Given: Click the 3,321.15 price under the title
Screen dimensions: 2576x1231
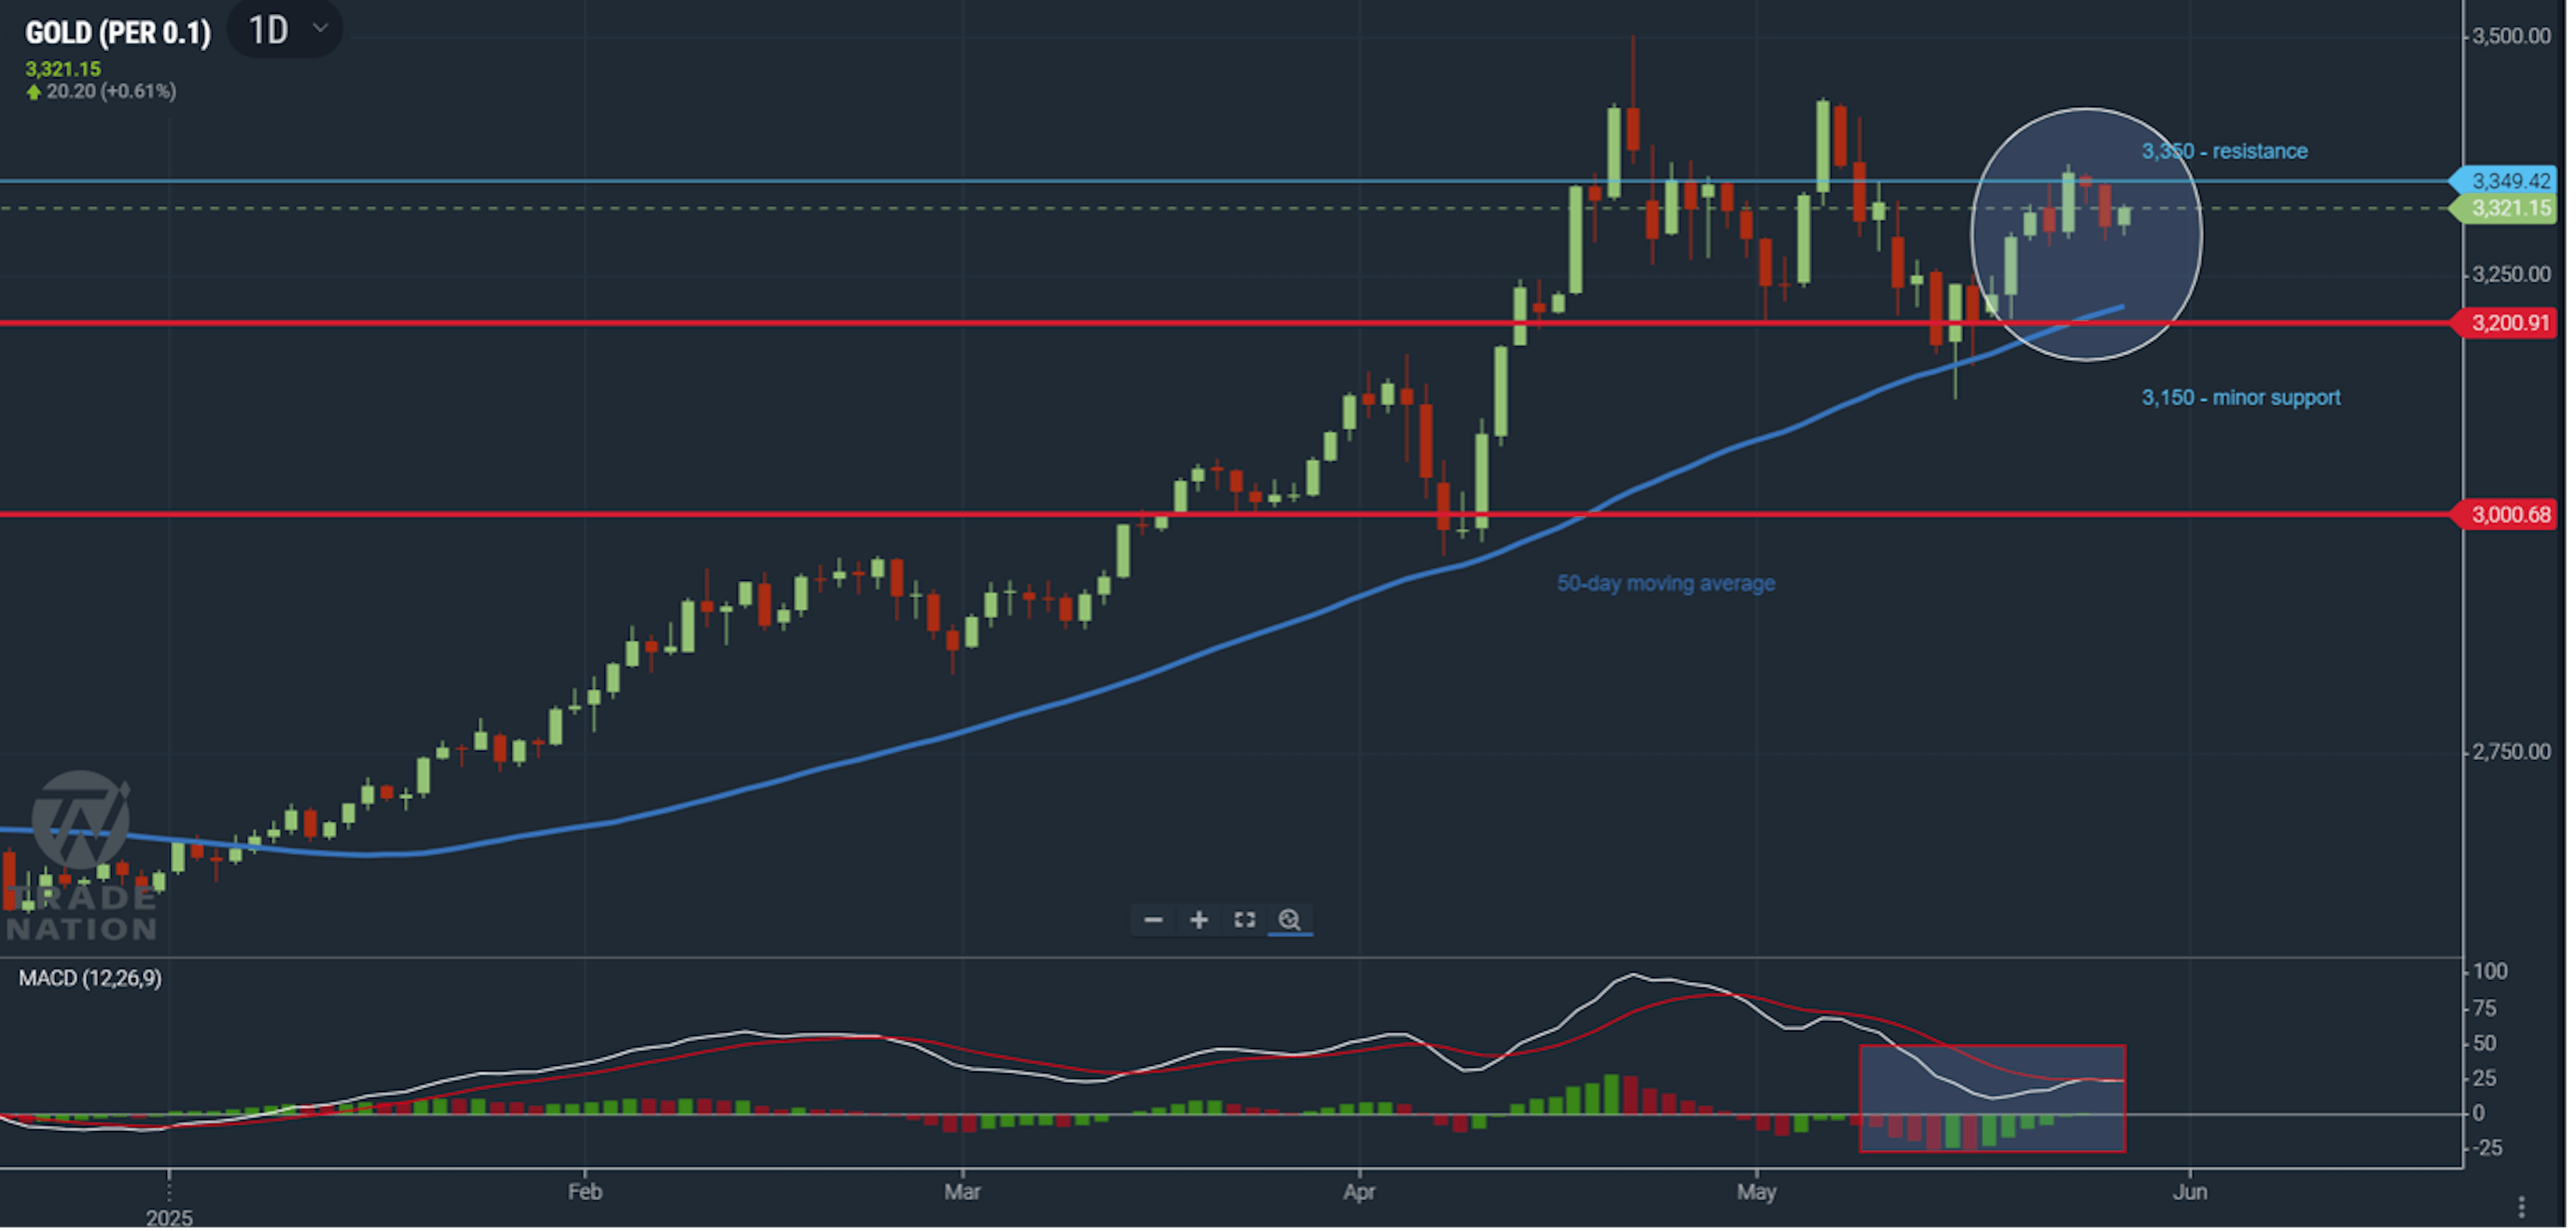Looking at the screenshot, I should pos(63,69).
